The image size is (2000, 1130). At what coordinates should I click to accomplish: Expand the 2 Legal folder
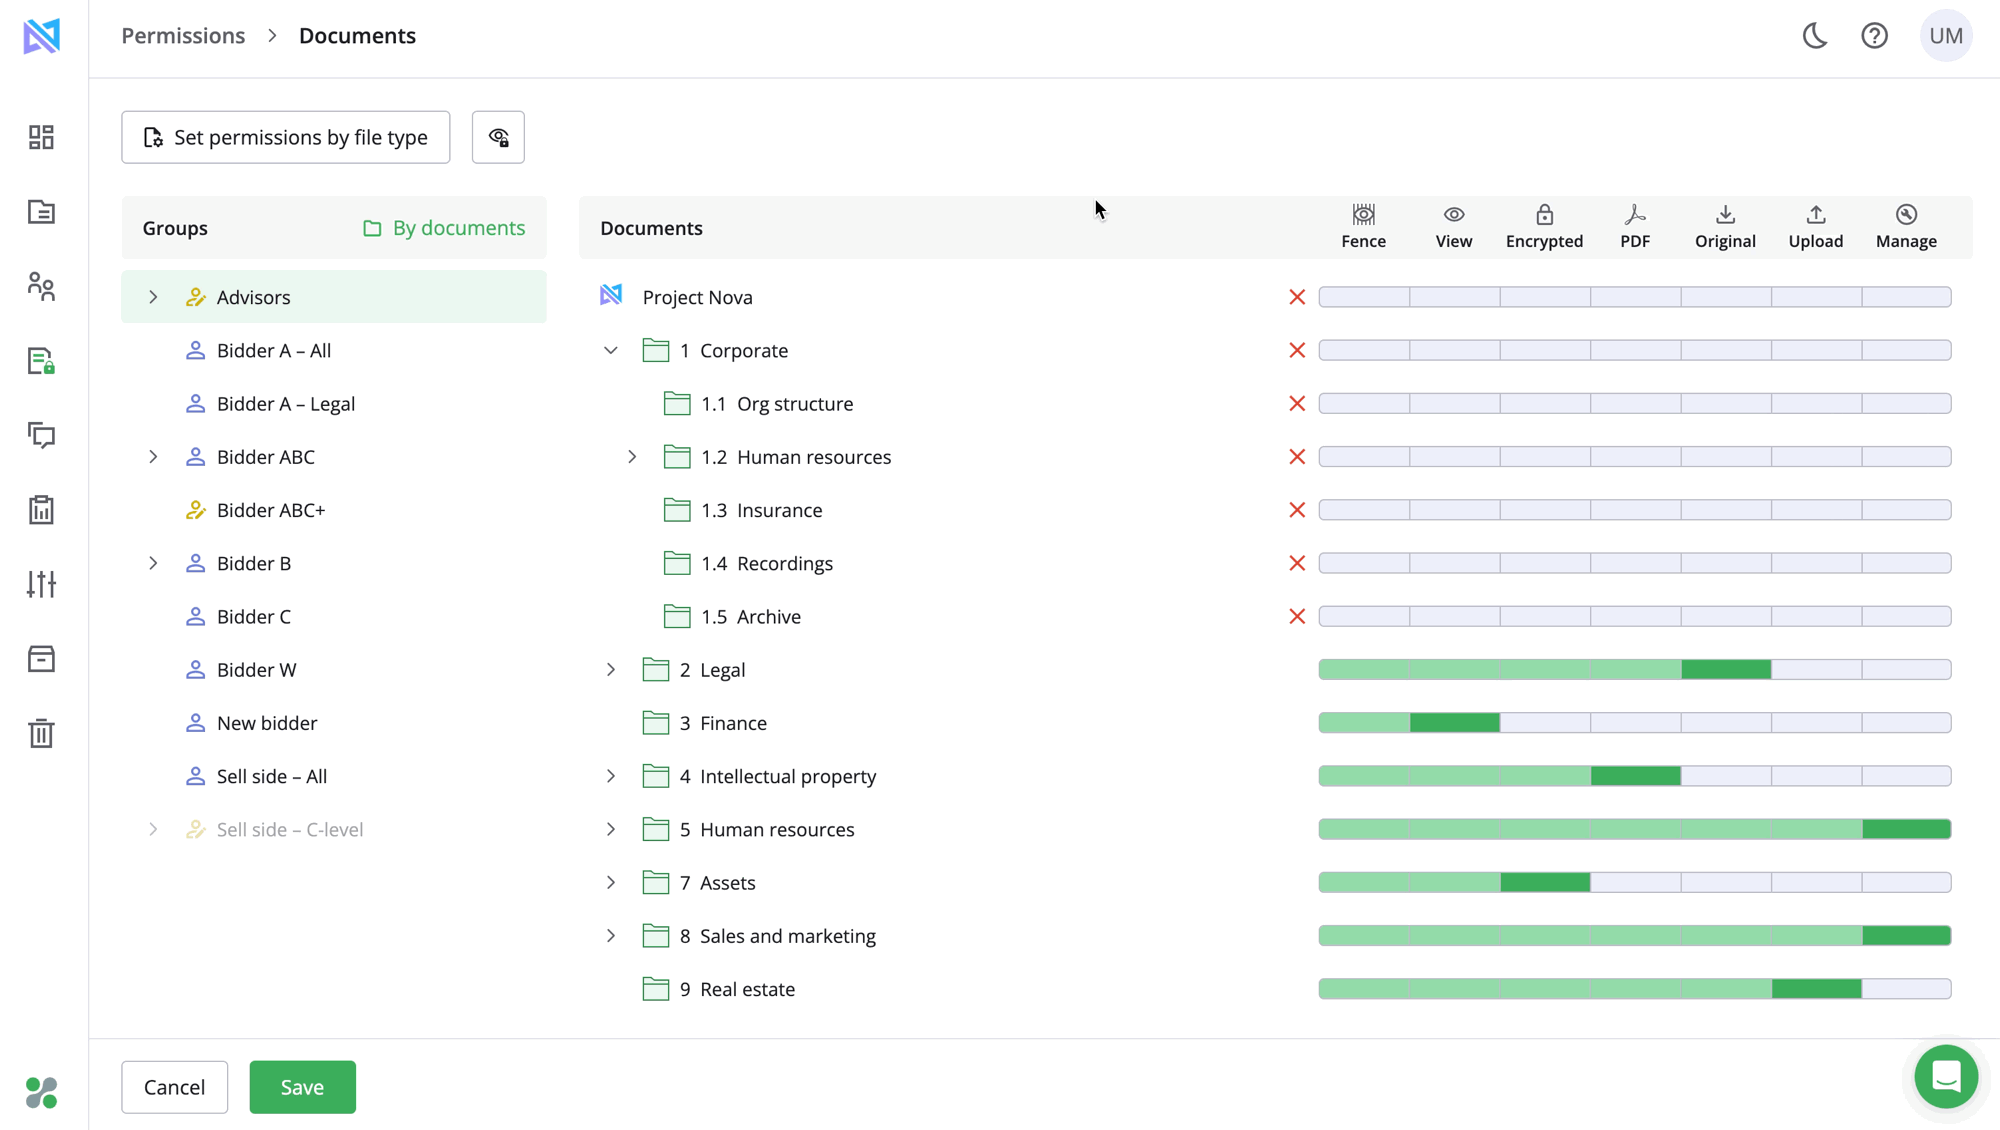[x=611, y=670]
